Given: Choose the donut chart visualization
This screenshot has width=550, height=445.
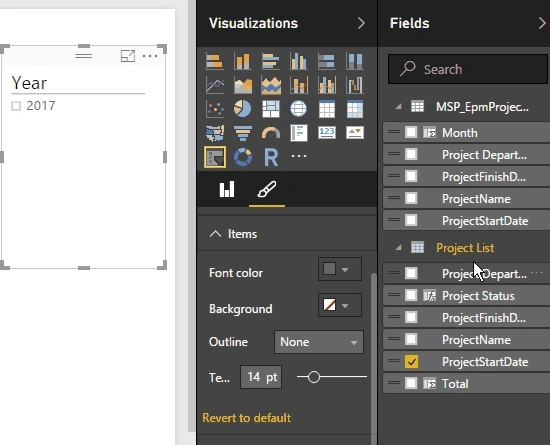Looking at the screenshot, I should [243, 157].
